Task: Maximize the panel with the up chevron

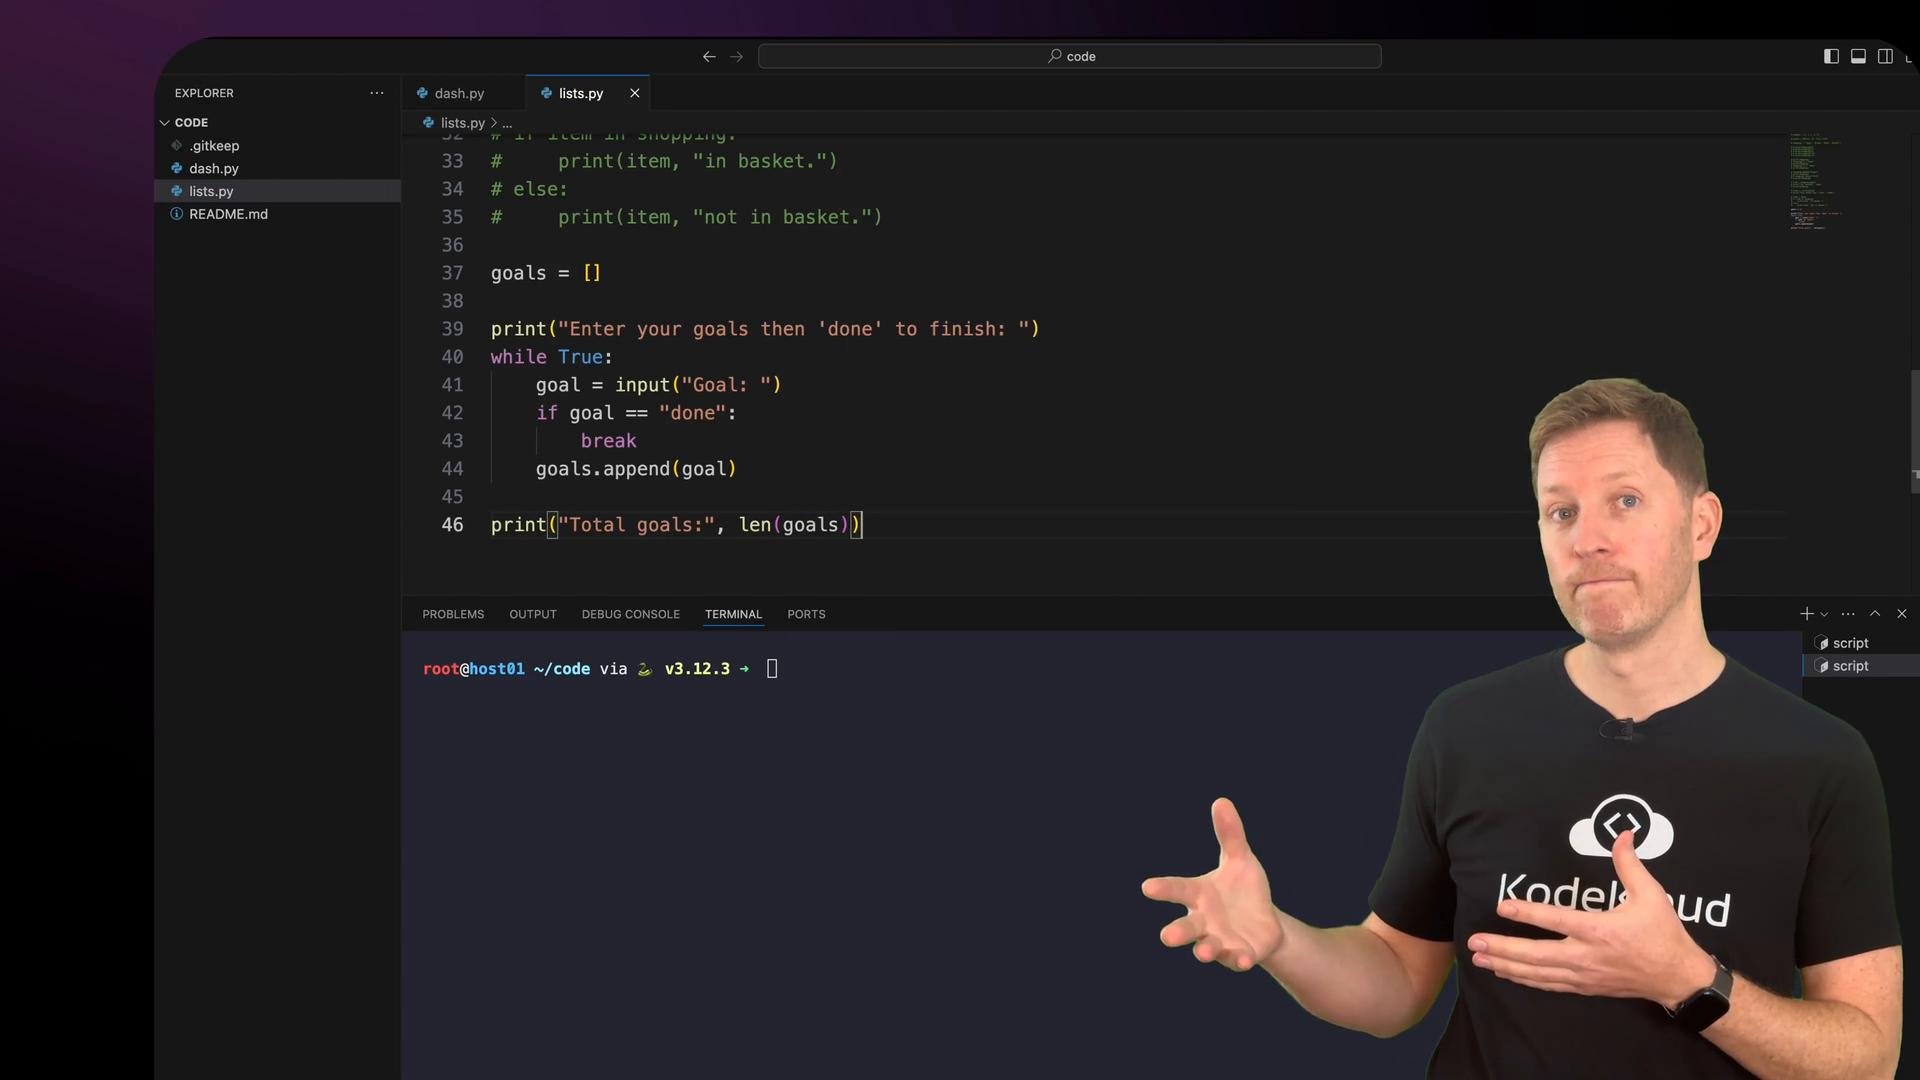Action: (1875, 614)
